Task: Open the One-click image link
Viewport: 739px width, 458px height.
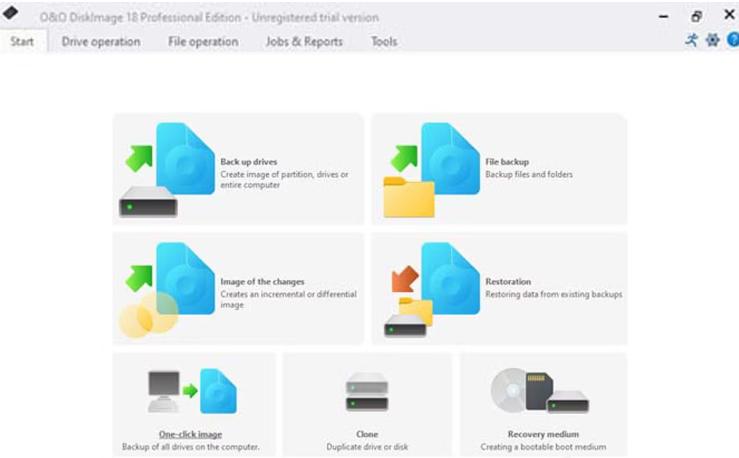Action: pos(190,434)
